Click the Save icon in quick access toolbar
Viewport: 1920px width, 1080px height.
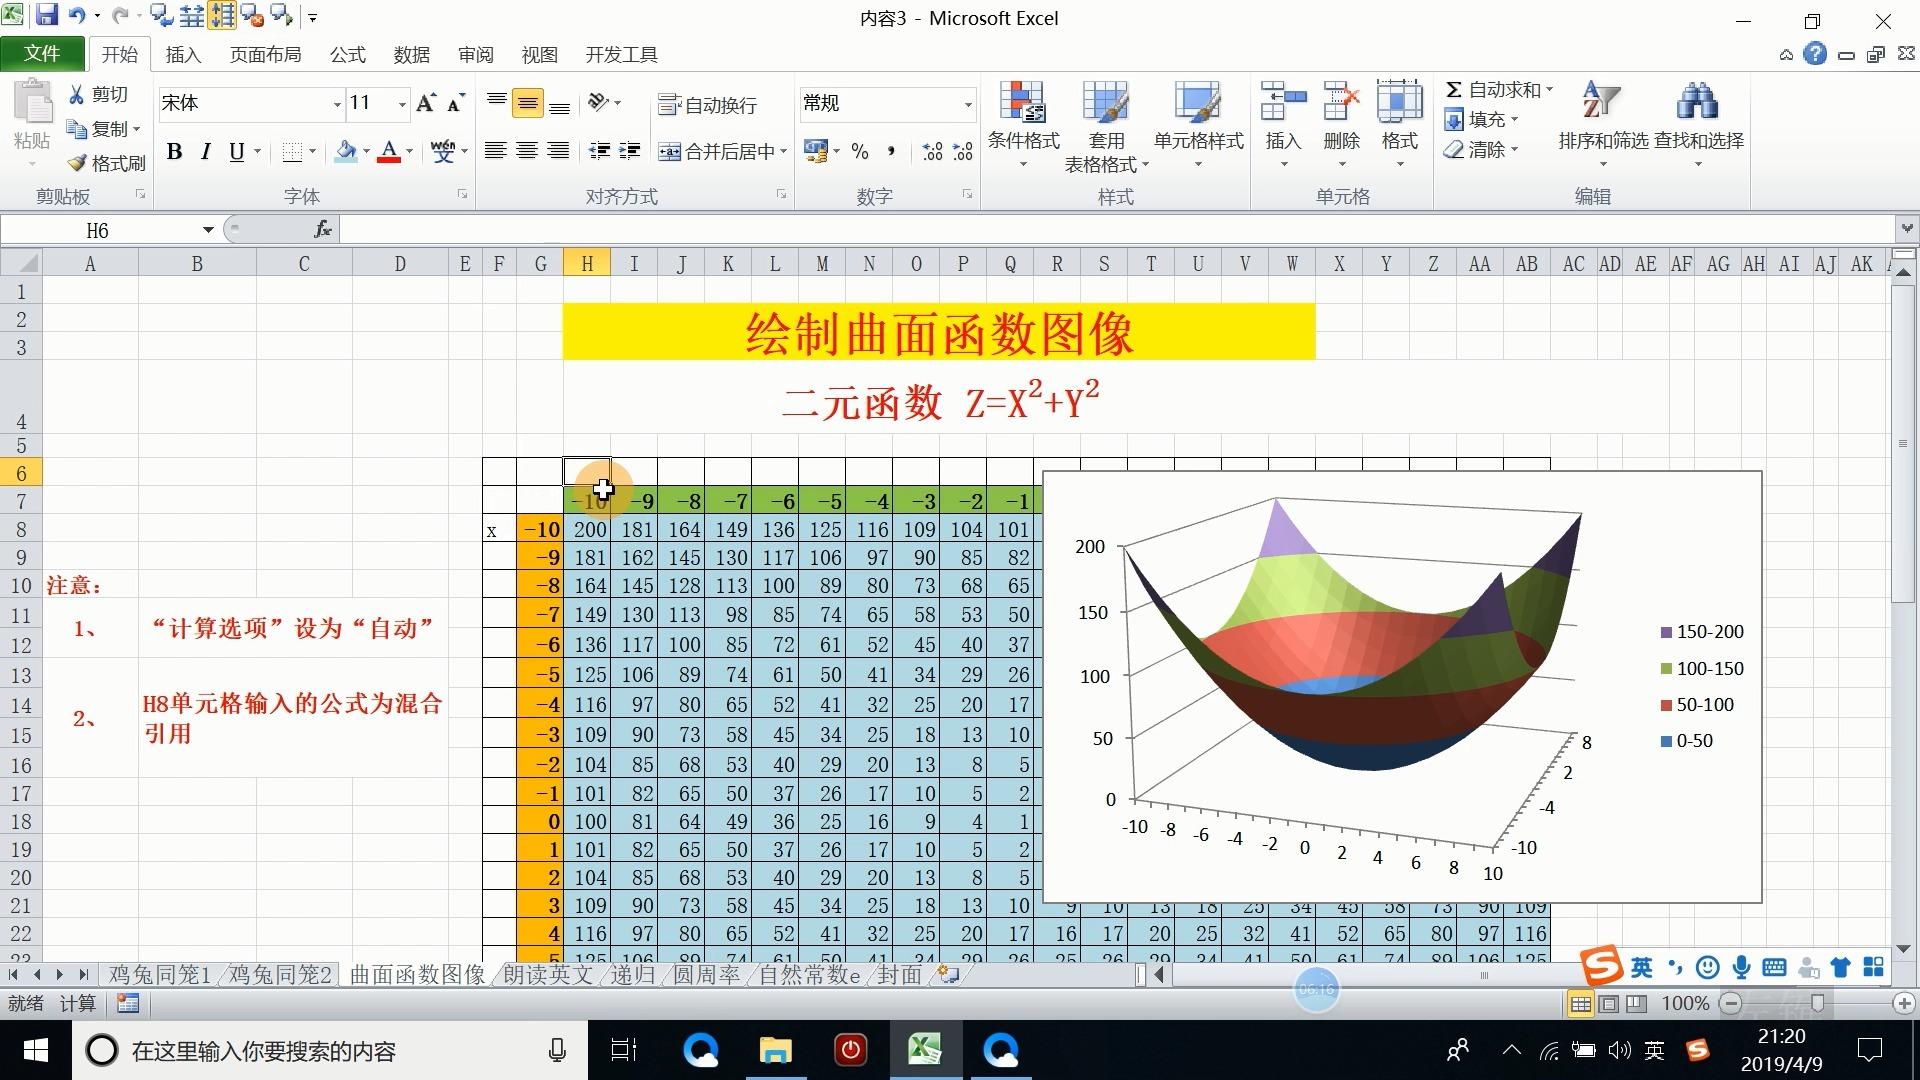[x=47, y=16]
